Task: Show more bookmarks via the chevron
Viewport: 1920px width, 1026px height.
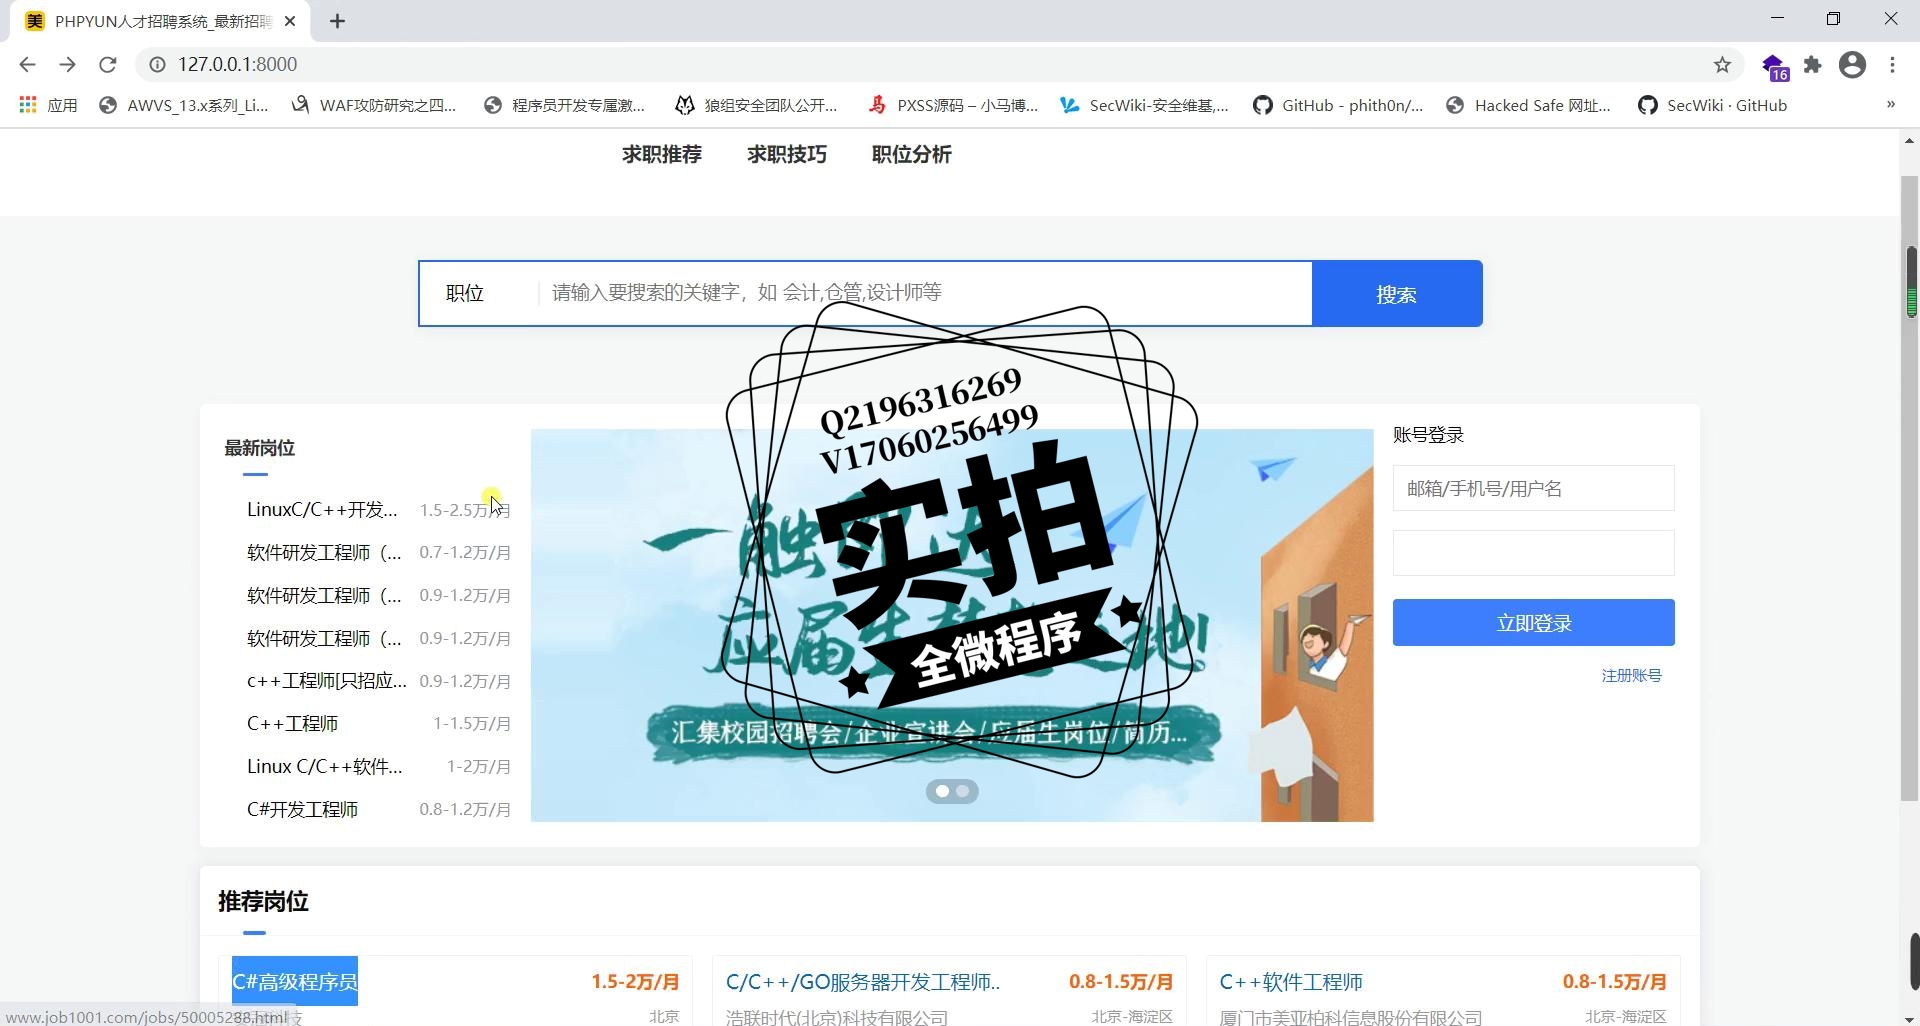Action: [x=1890, y=104]
